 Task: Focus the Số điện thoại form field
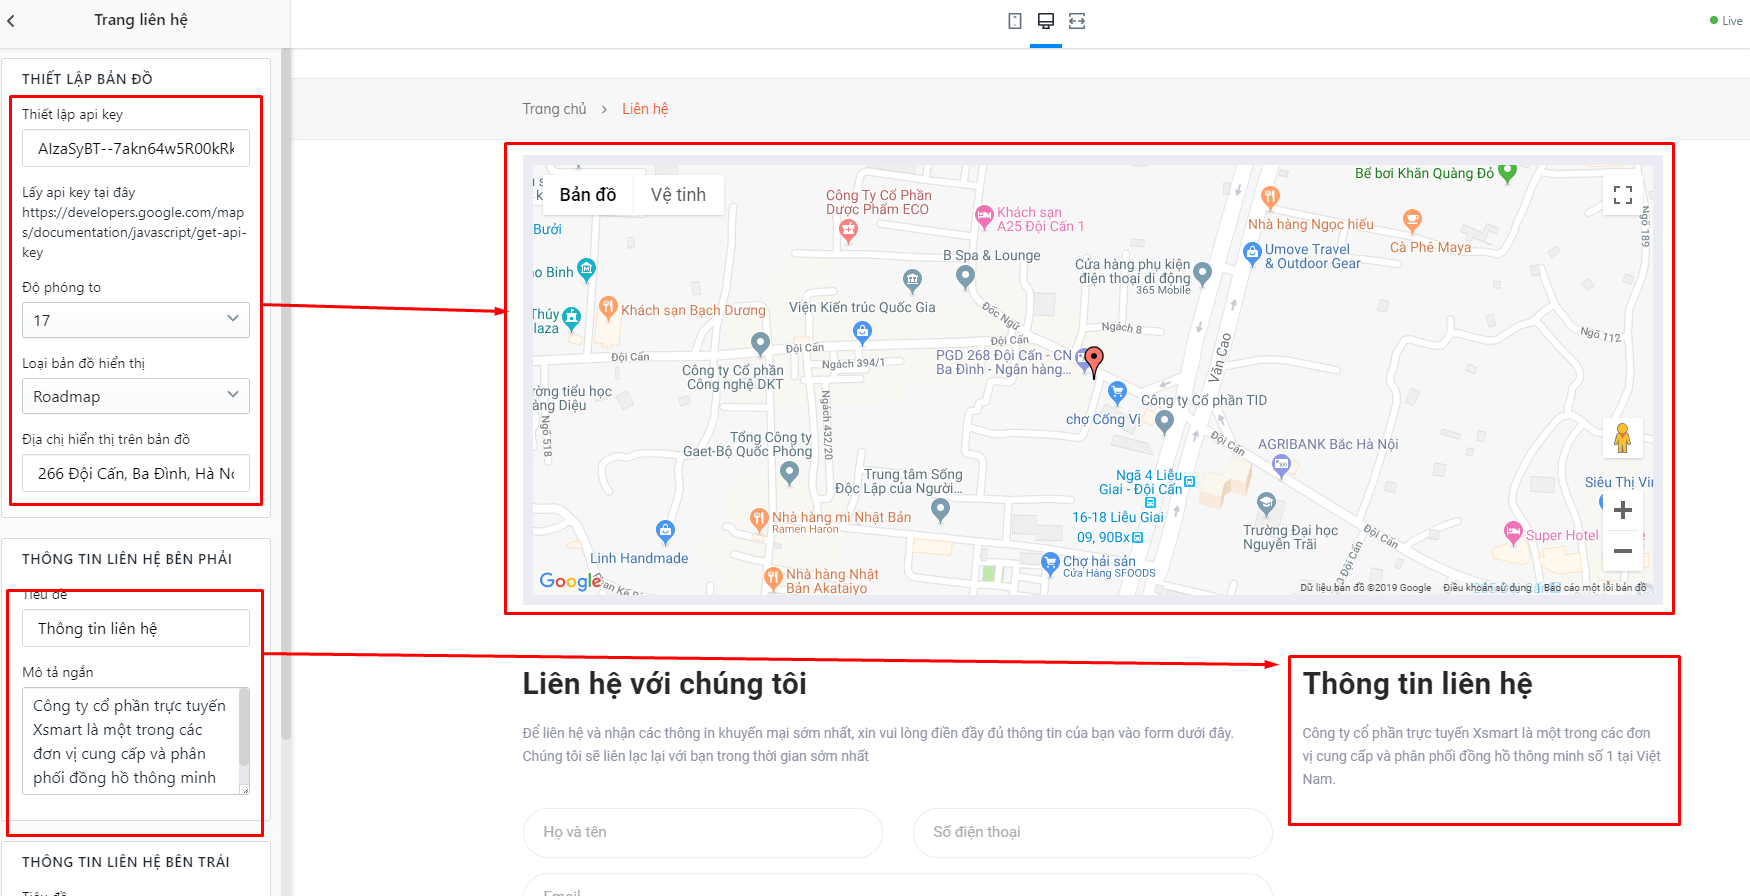(1092, 832)
